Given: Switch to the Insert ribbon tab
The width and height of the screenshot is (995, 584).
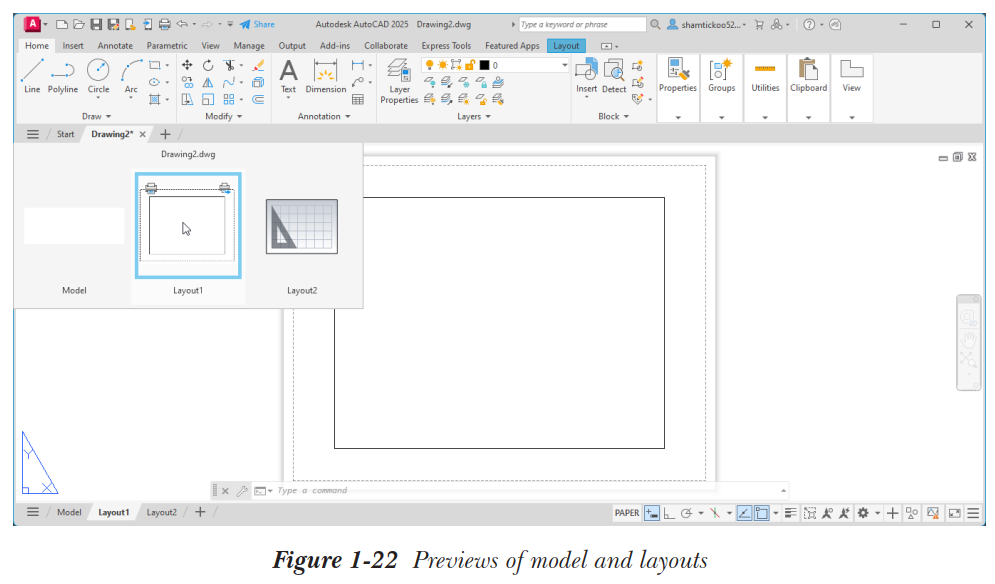Looking at the screenshot, I should [x=72, y=46].
